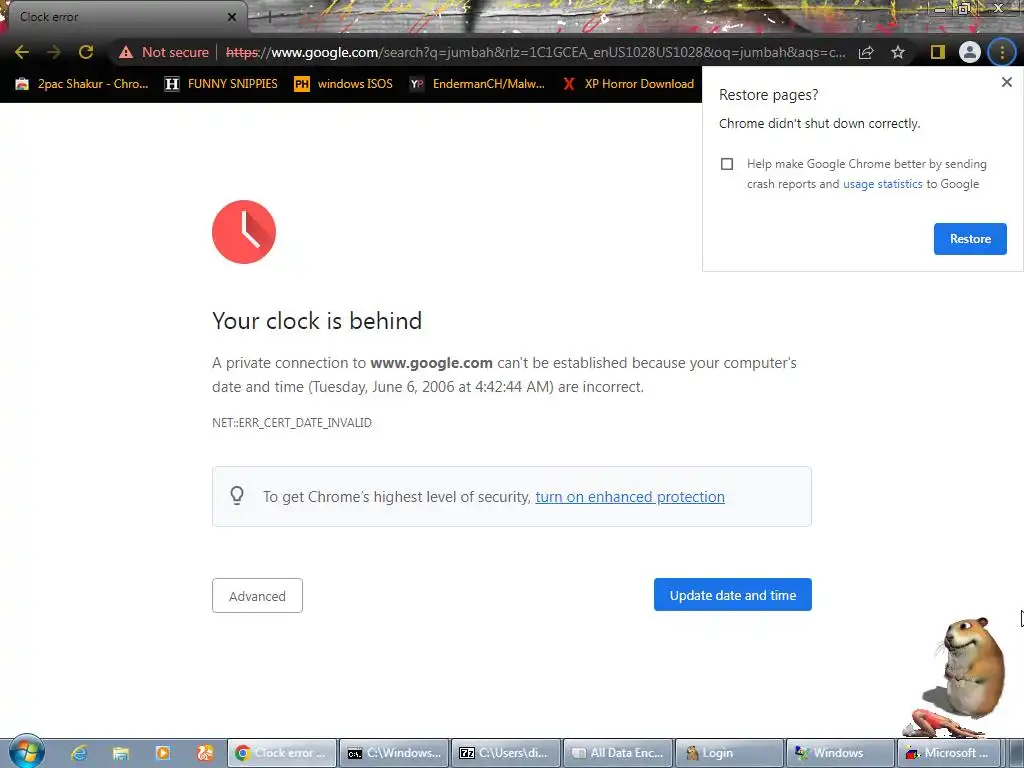Close the Clock error tab
1024x768 pixels.
tap(232, 17)
